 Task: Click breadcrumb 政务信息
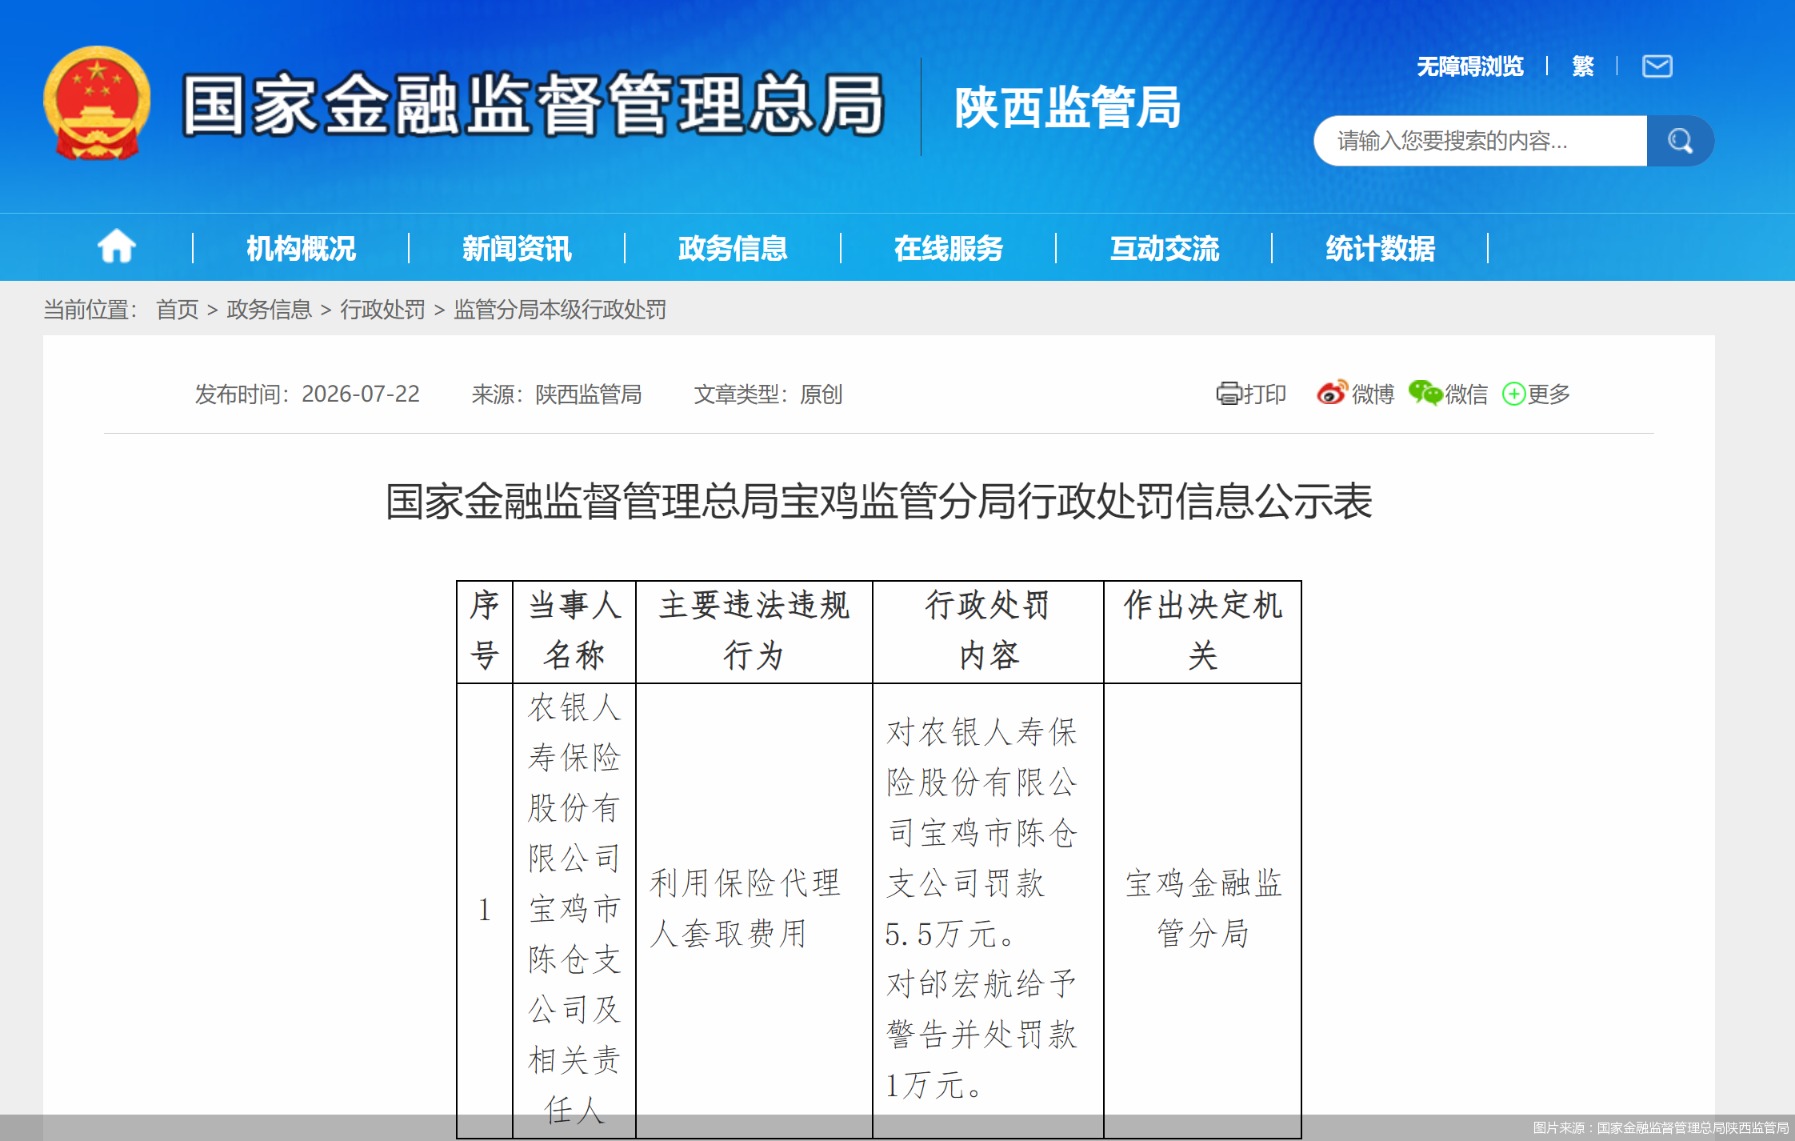pyautogui.click(x=269, y=310)
